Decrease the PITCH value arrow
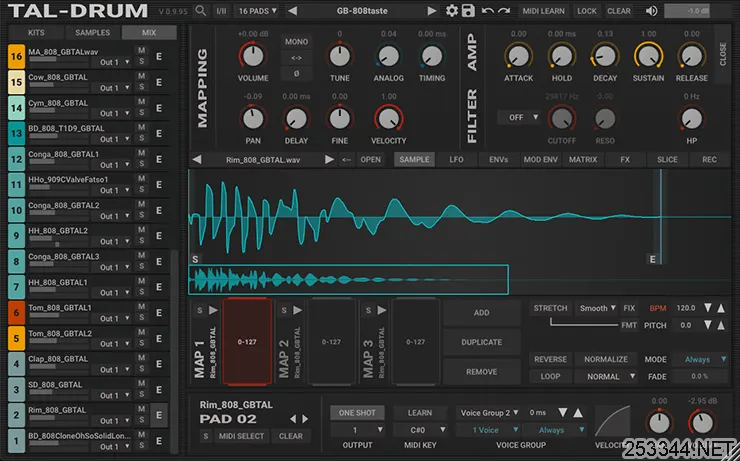This screenshot has width=740, height=461. (x=707, y=325)
